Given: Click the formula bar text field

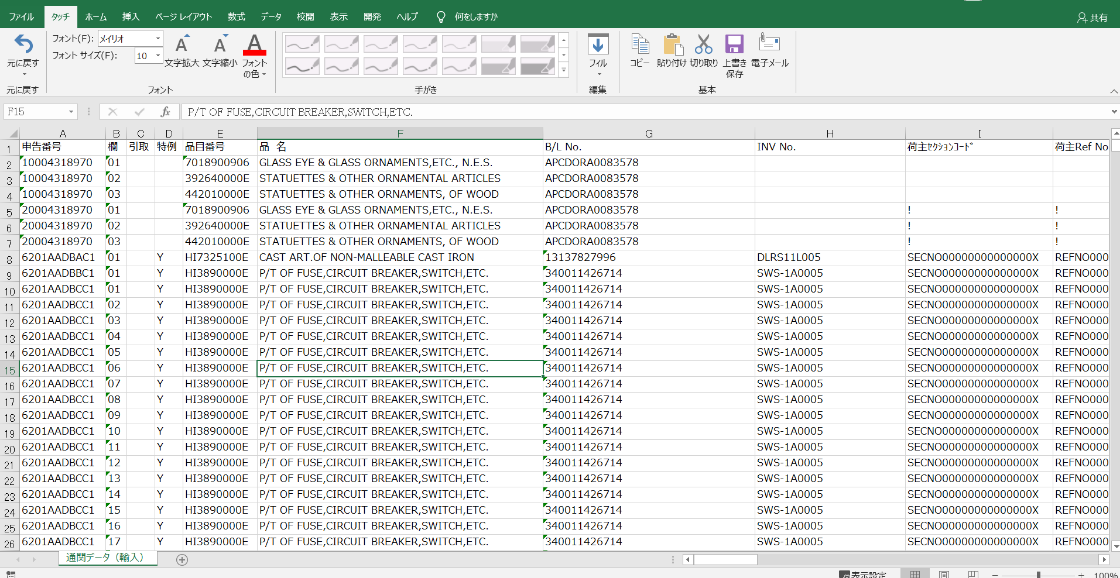Looking at the screenshot, I should click(645, 112).
